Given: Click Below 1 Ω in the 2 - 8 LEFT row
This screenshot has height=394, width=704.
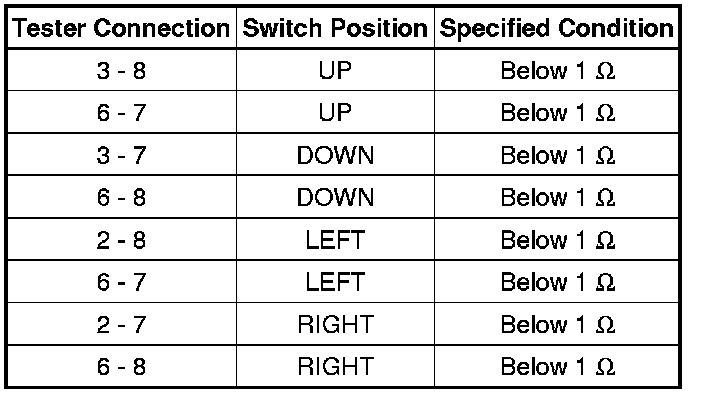Looking at the screenshot, I should (x=557, y=240).
